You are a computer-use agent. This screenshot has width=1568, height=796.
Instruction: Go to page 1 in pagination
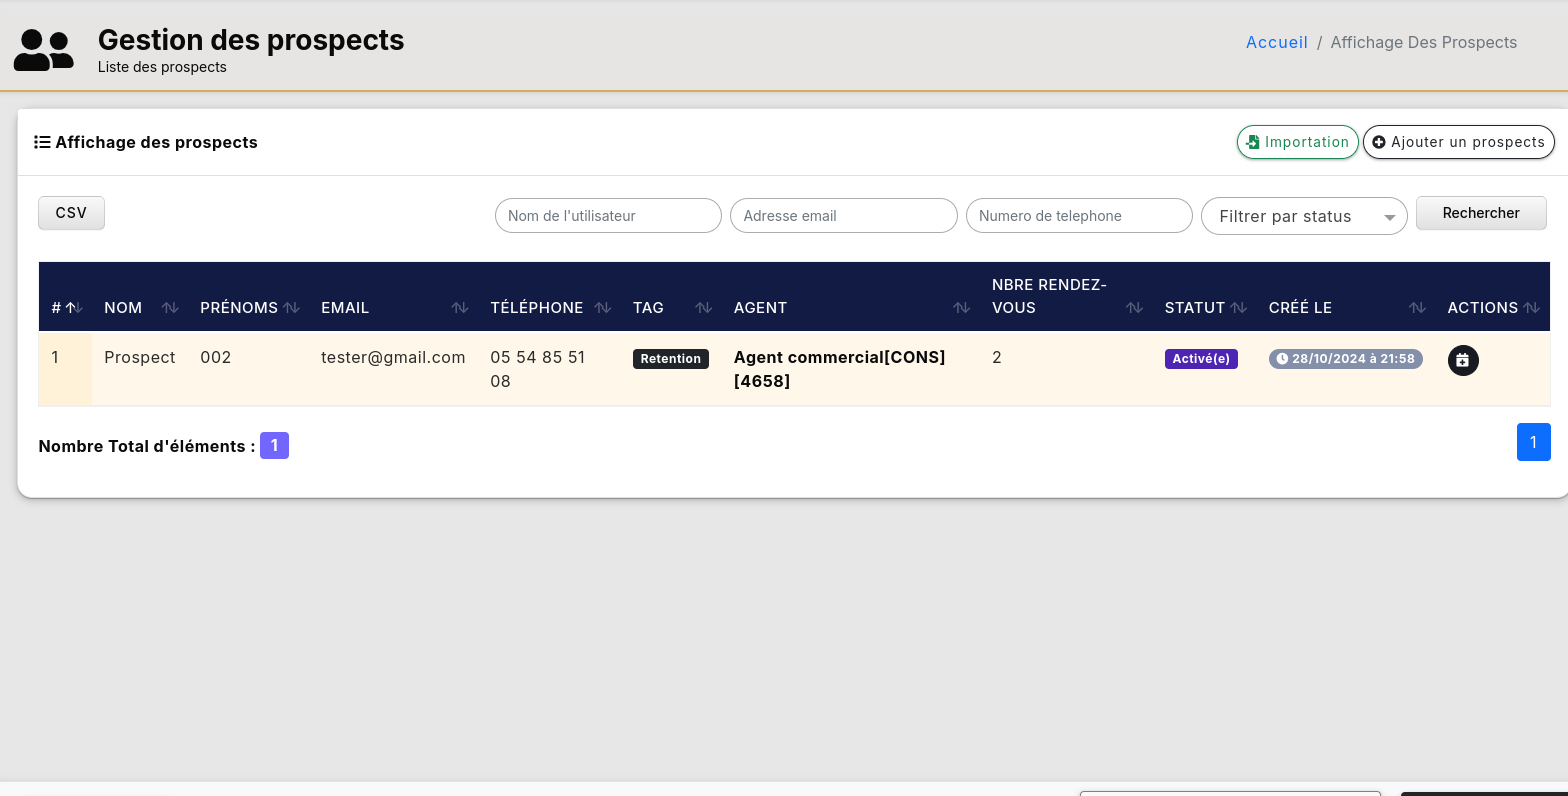(1533, 442)
